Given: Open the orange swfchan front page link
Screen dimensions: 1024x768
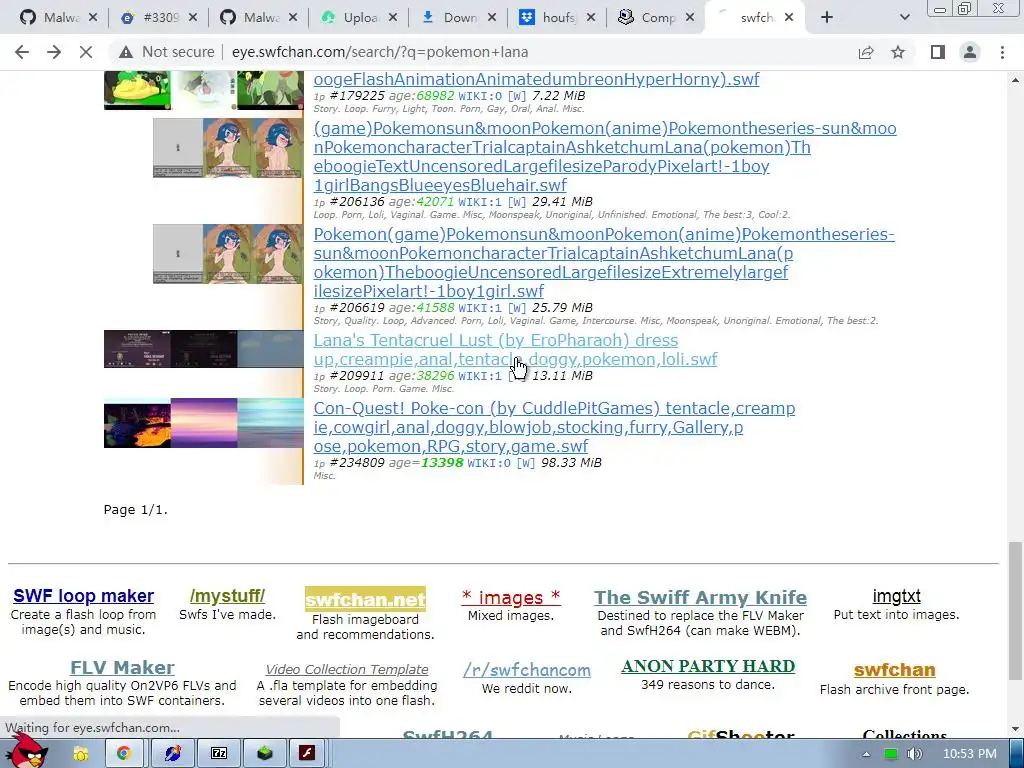Looking at the screenshot, I should 895,669.
